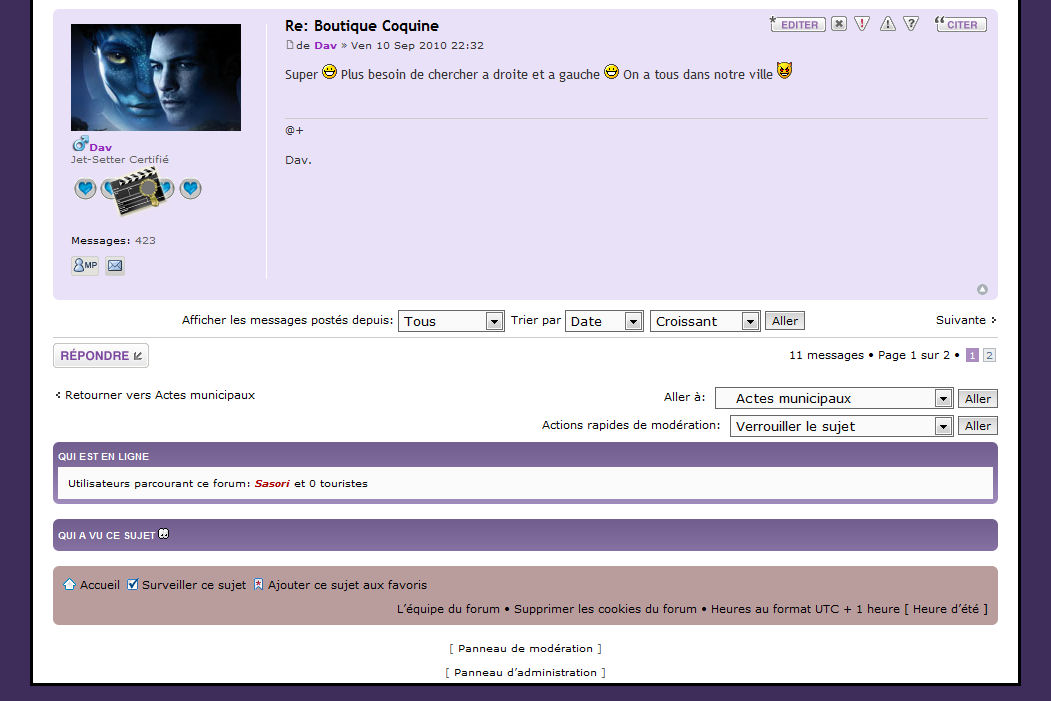This screenshot has height=701, width=1051.
Task: Toggle Surveiller ce sujet checkbox
Action: coord(132,585)
